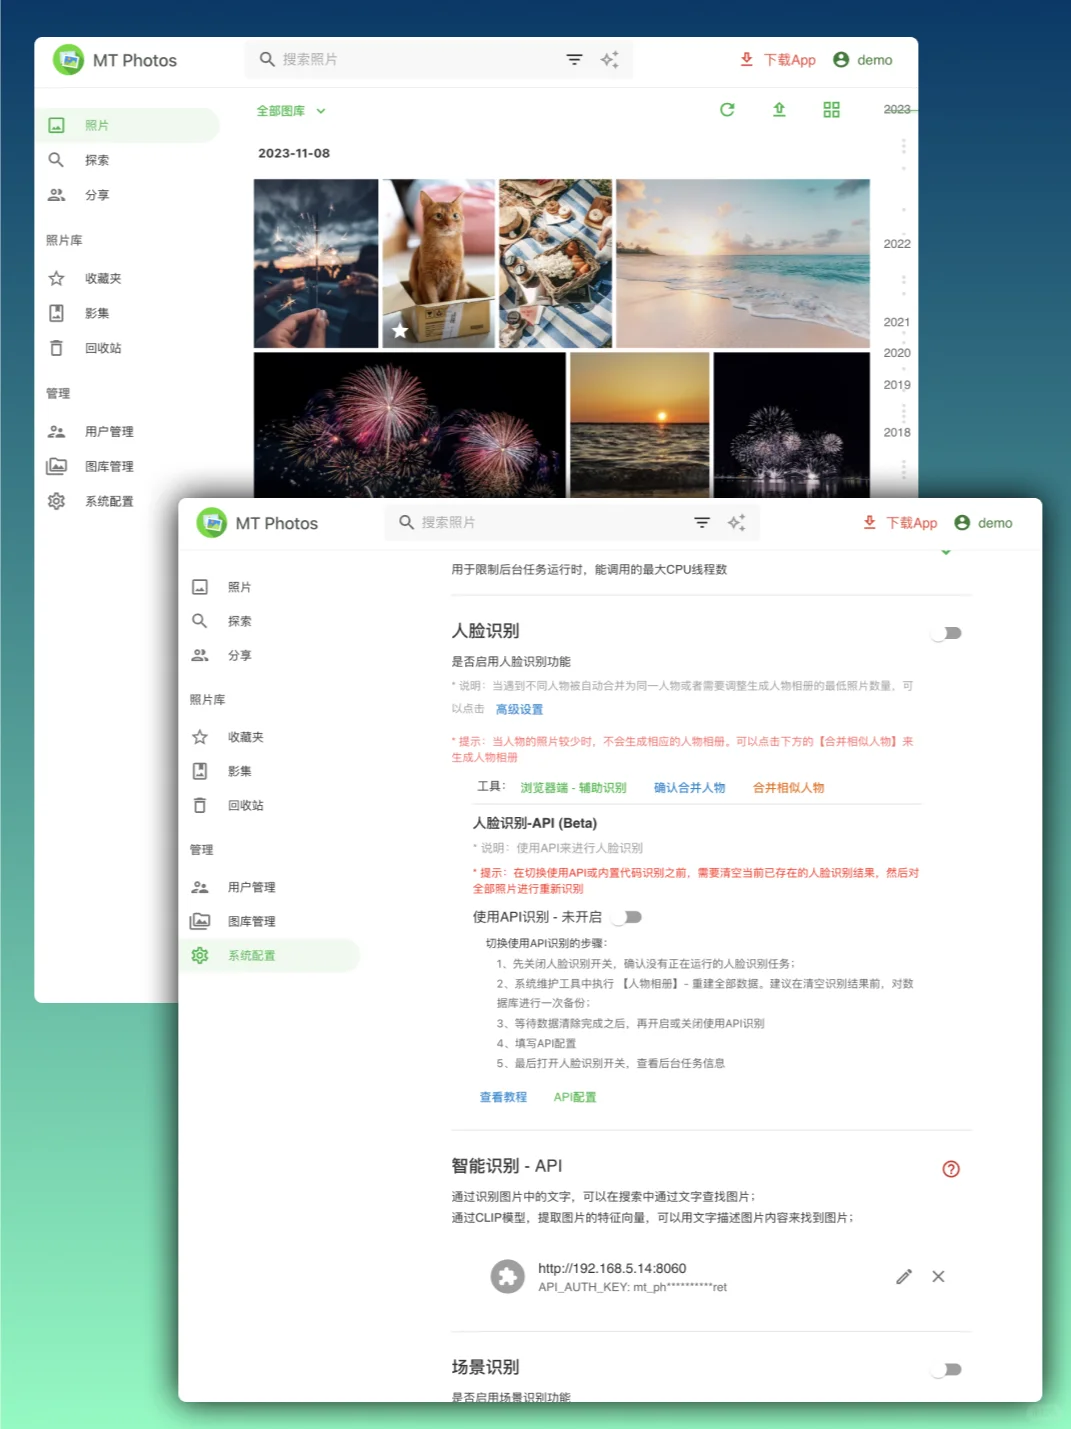The height and width of the screenshot is (1429, 1071).
Task: Open the grid layout view icon
Action: click(x=831, y=110)
